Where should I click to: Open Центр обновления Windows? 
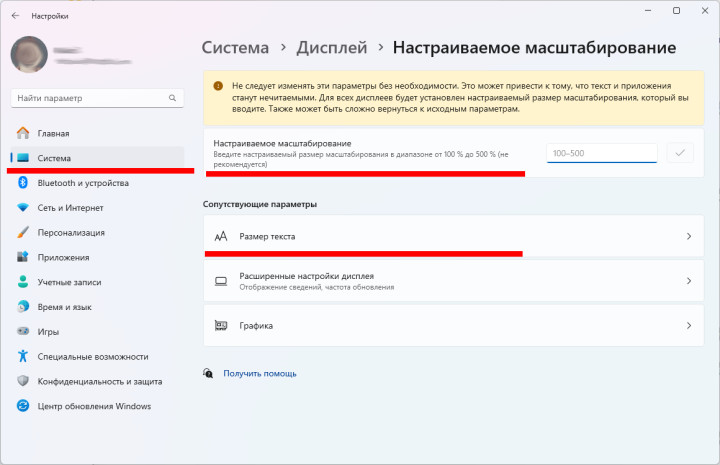coord(94,406)
